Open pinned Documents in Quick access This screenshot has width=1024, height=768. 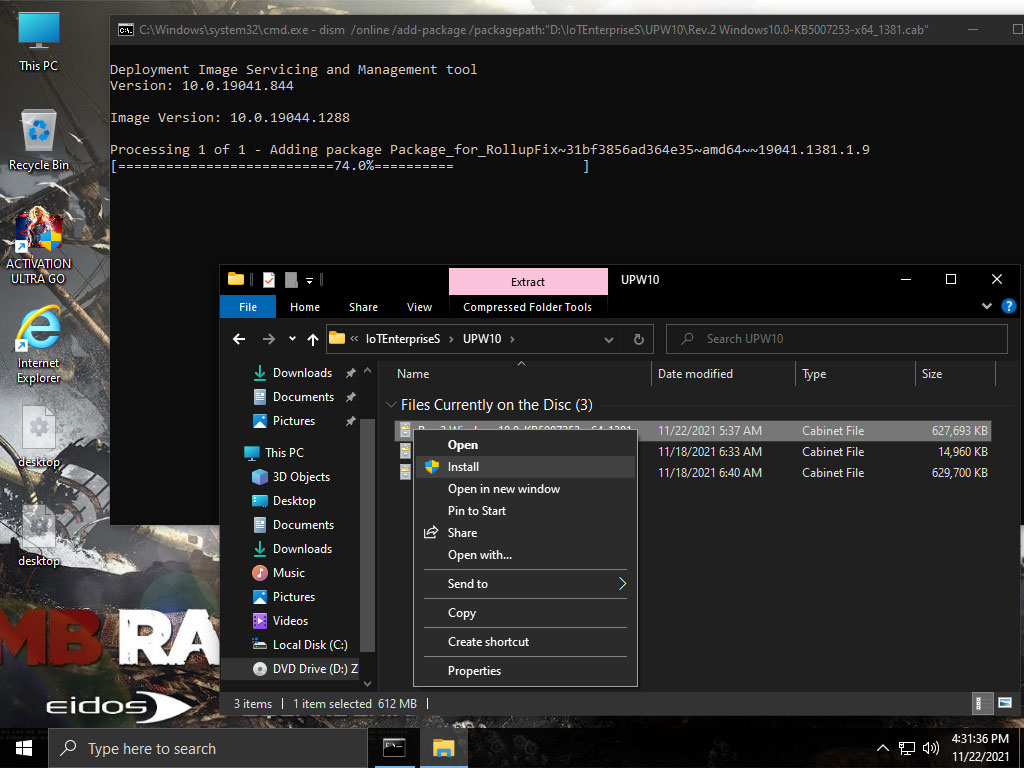tap(303, 397)
